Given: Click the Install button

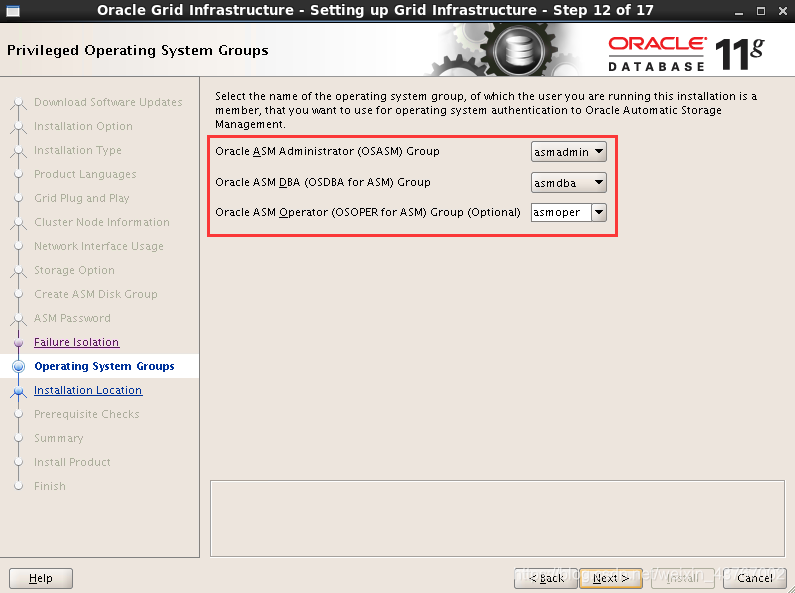Looking at the screenshot, I should [x=682, y=578].
